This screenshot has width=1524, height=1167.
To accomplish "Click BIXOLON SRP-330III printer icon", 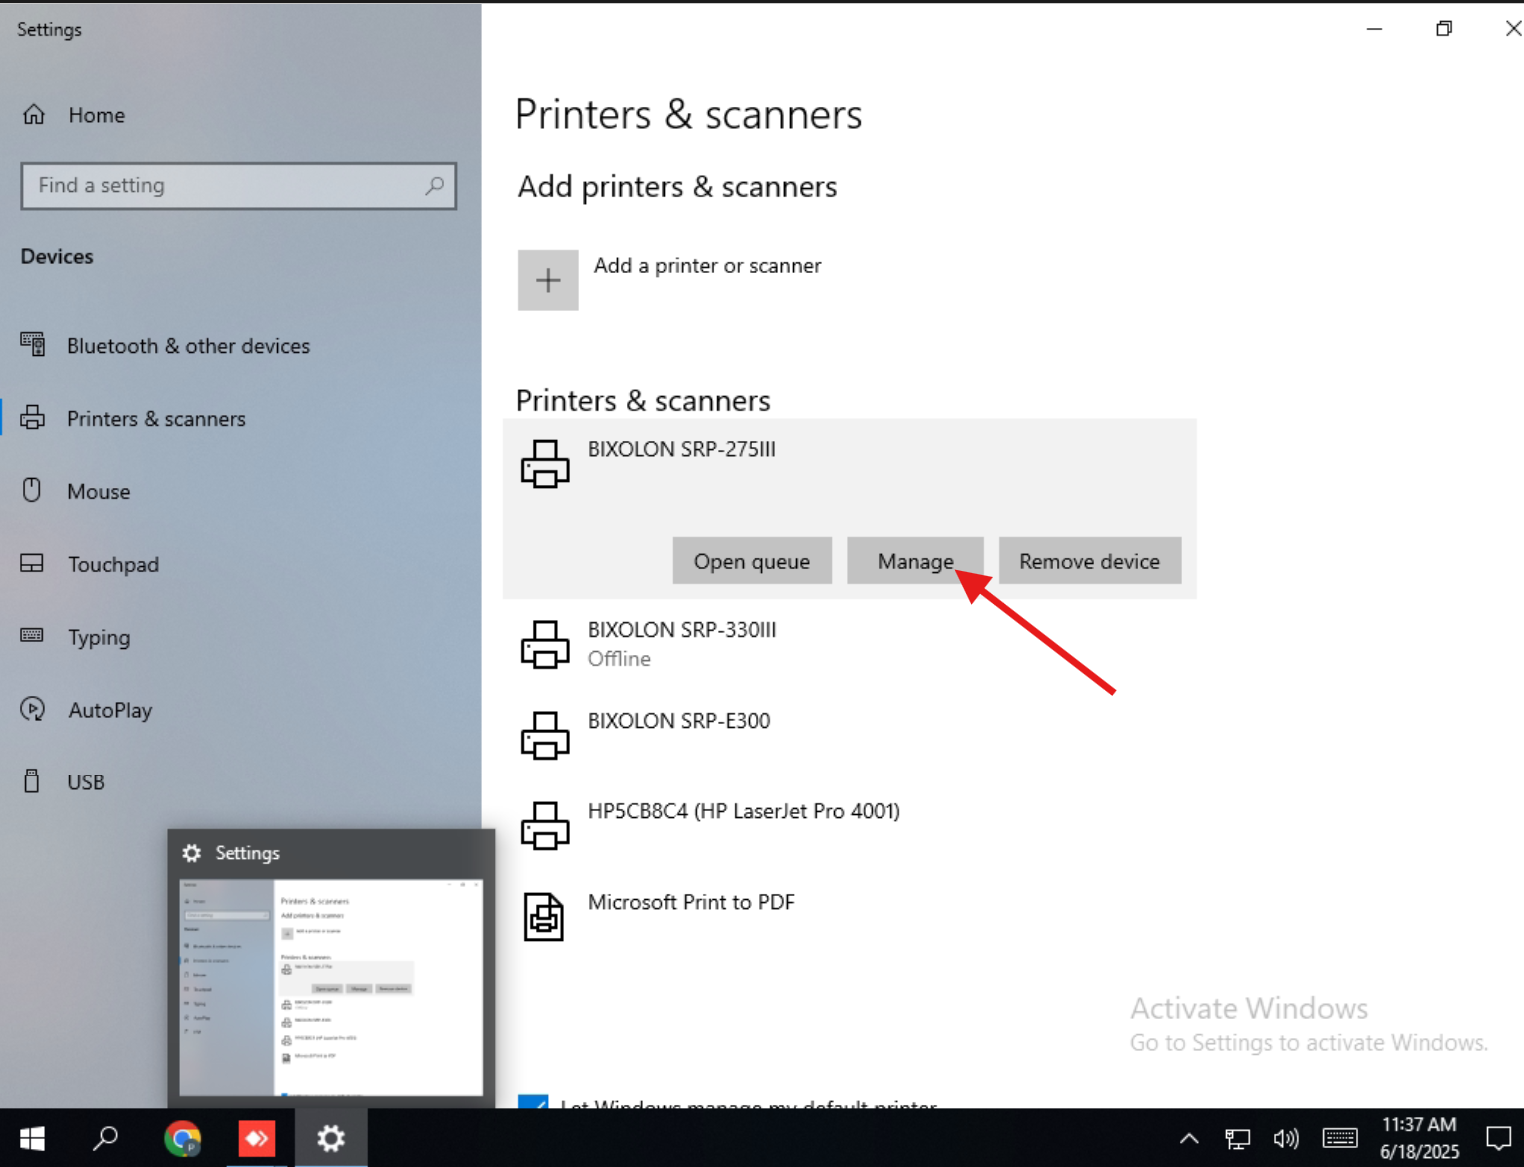I will click(545, 645).
